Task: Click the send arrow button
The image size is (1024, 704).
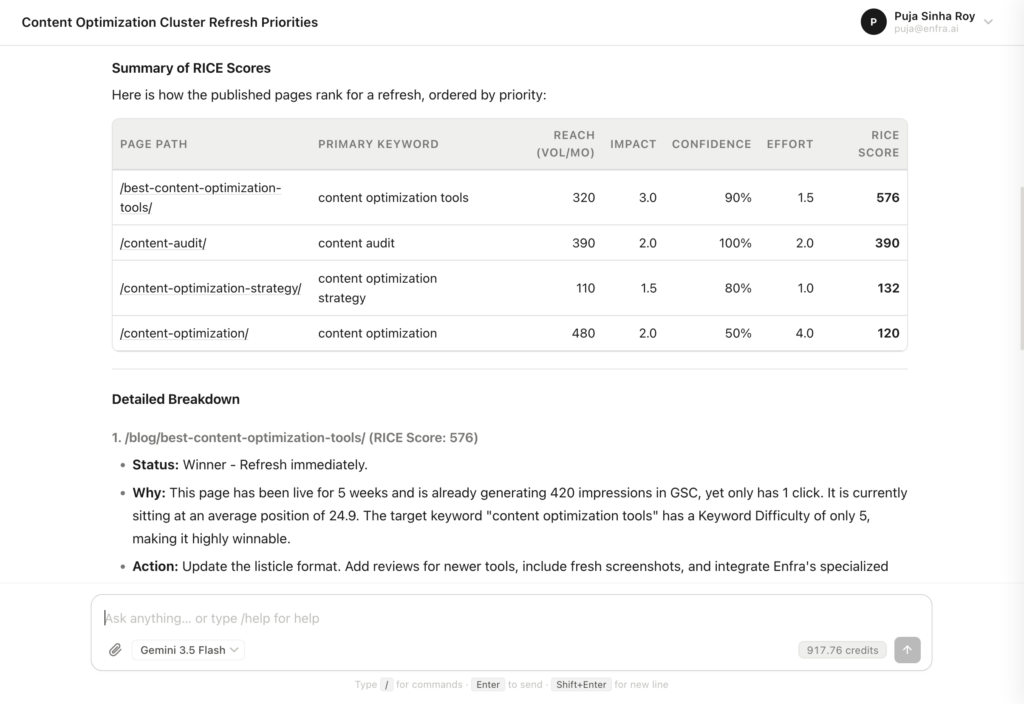Action: pyautogui.click(x=907, y=650)
